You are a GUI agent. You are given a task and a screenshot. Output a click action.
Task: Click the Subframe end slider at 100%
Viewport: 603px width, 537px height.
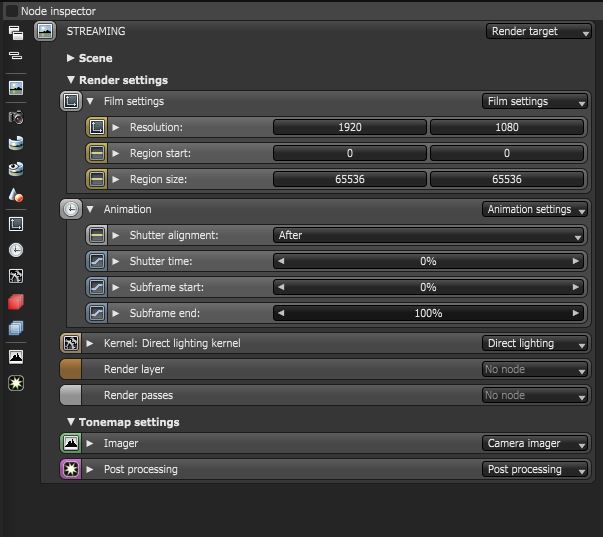[x=428, y=314]
